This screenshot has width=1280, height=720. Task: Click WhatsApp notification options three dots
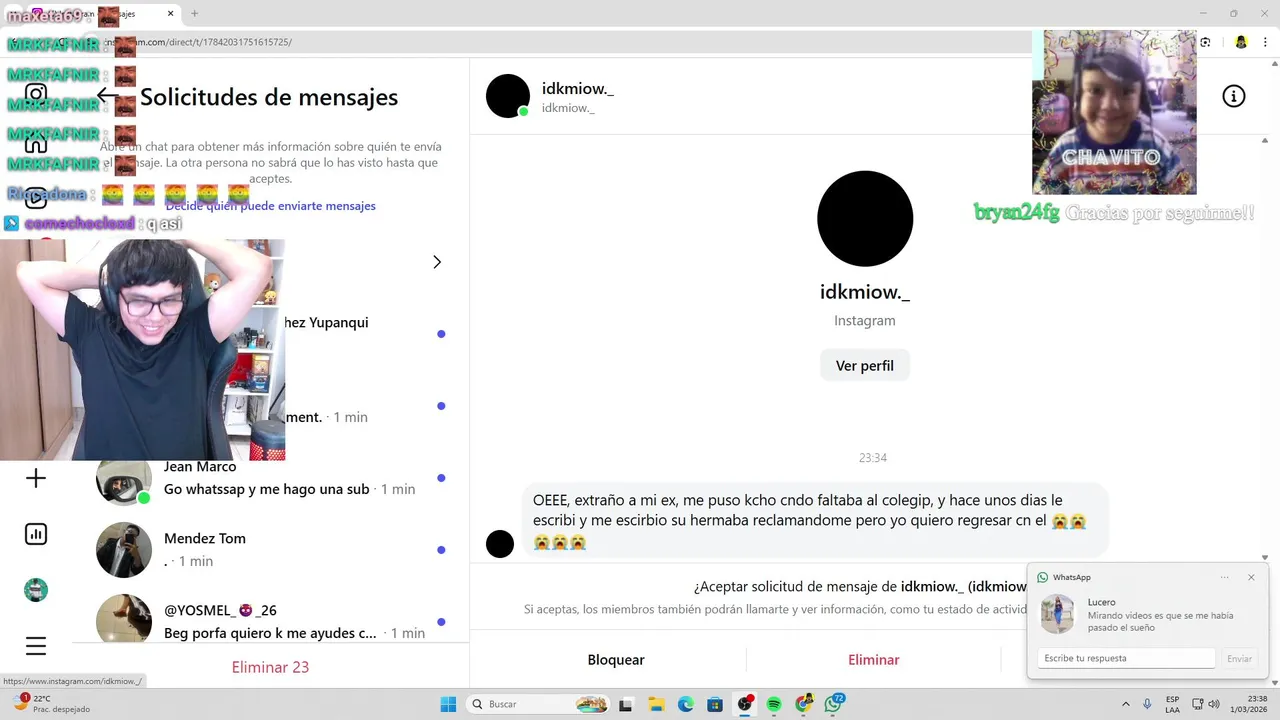point(1225,577)
